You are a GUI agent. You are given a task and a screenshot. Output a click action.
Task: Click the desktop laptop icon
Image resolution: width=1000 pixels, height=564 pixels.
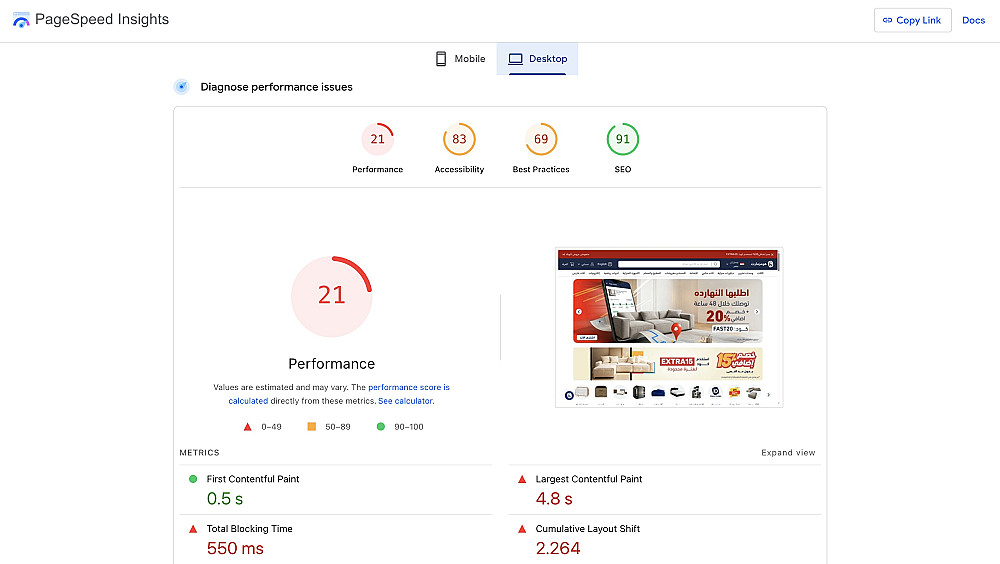pos(515,59)
